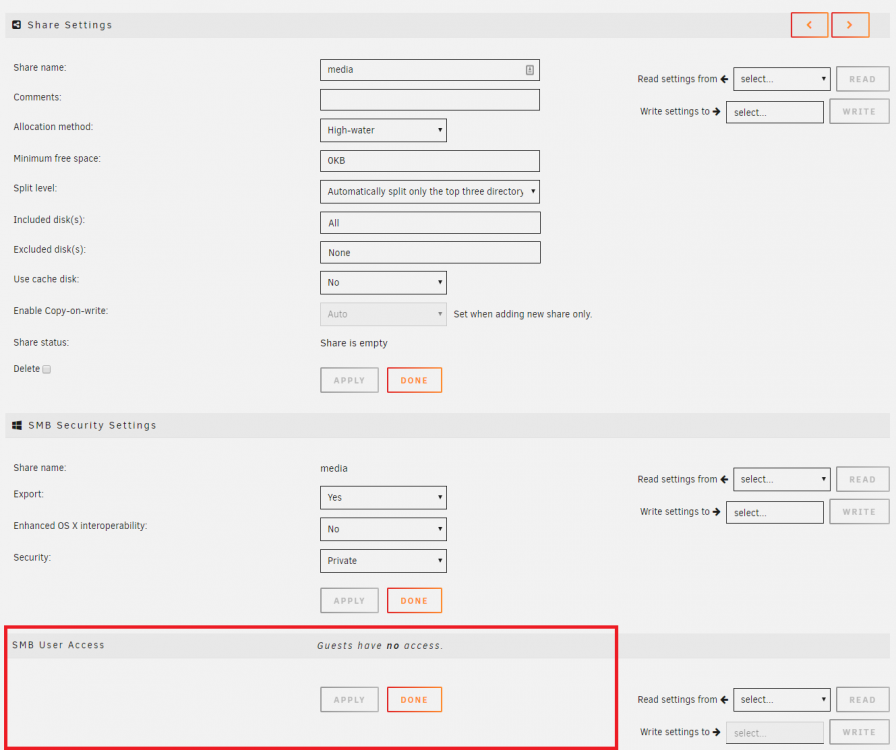Open SMB Security 'Write settings to' selector

coord(774,512)
